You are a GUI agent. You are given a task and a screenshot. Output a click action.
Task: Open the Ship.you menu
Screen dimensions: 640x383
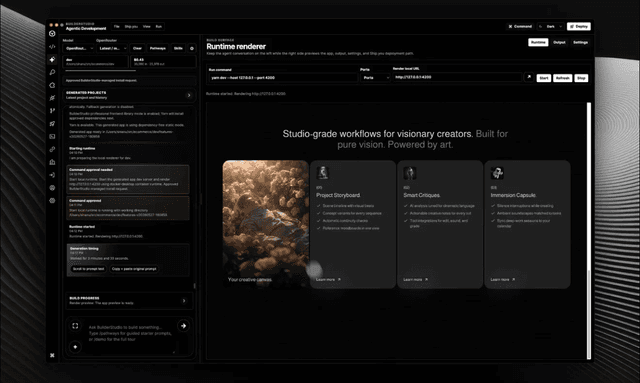pyautogui.click(x=131, y=27)
